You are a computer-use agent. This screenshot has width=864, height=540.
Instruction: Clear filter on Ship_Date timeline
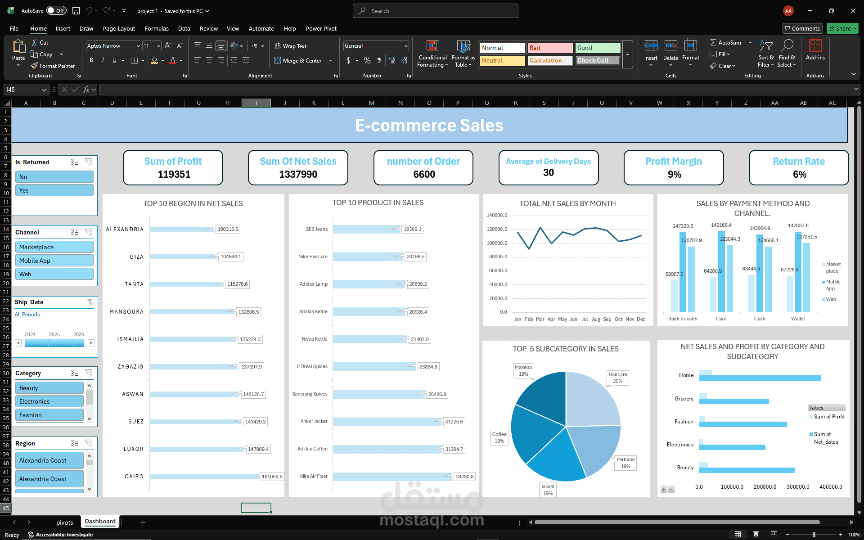tap(90, 302)
